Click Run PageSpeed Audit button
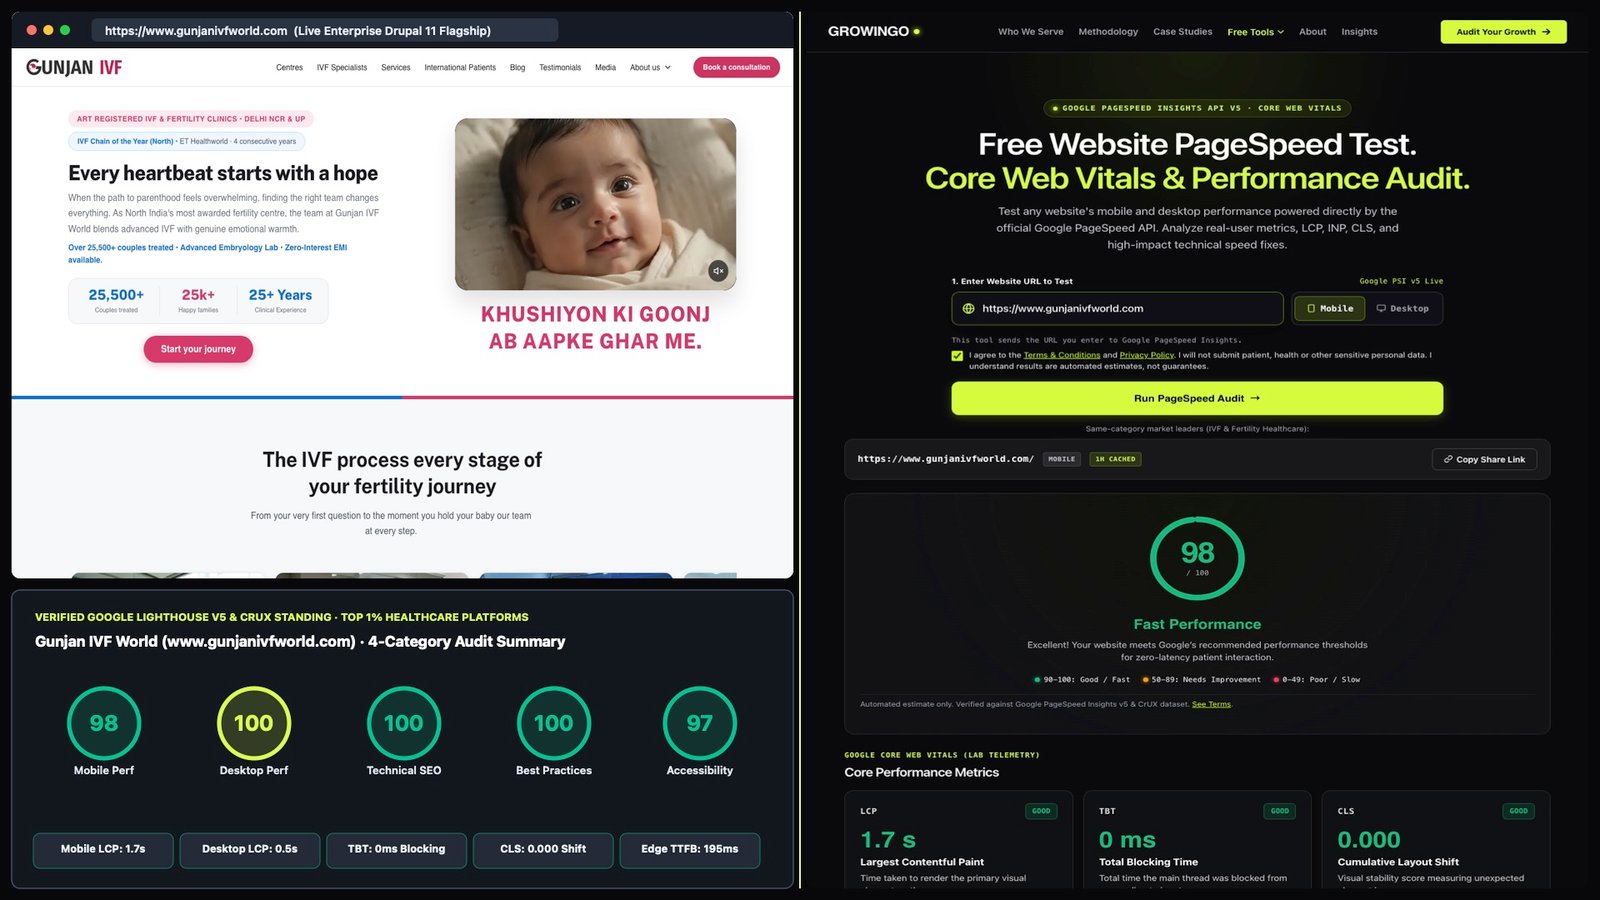Viewport: 1600px width, 900px height. (1197, 398)
